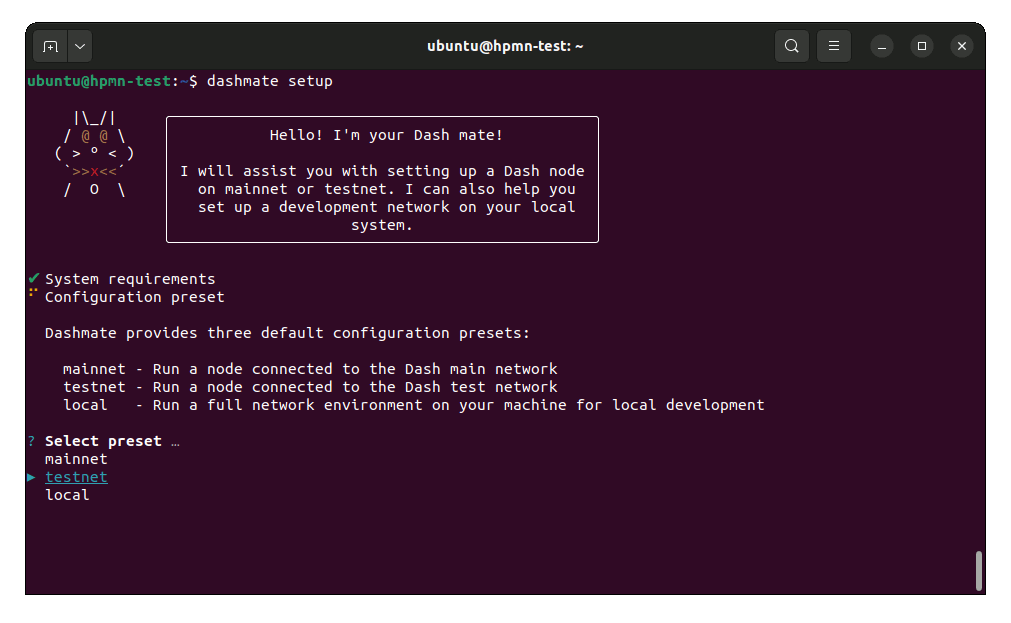Click the dashmate setup command text

[x=269, y=81]
